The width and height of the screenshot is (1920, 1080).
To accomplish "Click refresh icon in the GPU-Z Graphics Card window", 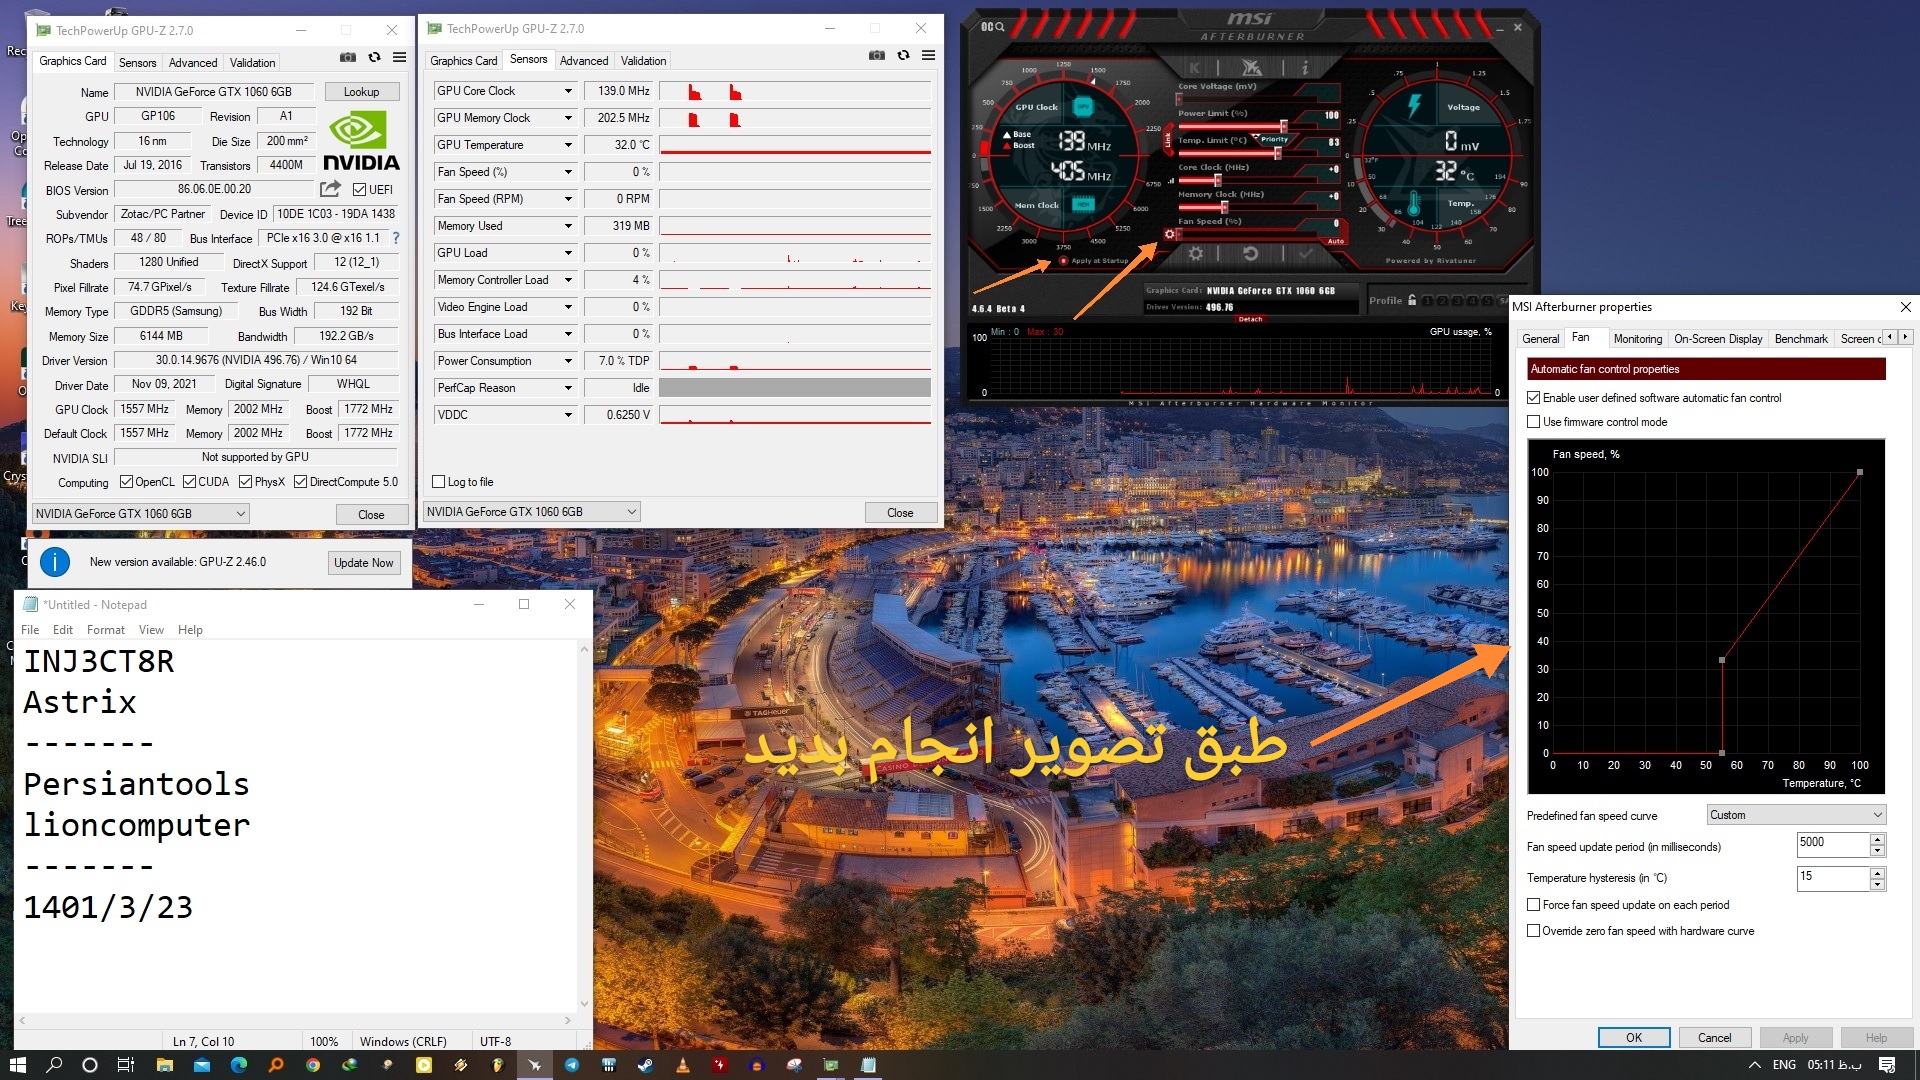I will point(374,58).
